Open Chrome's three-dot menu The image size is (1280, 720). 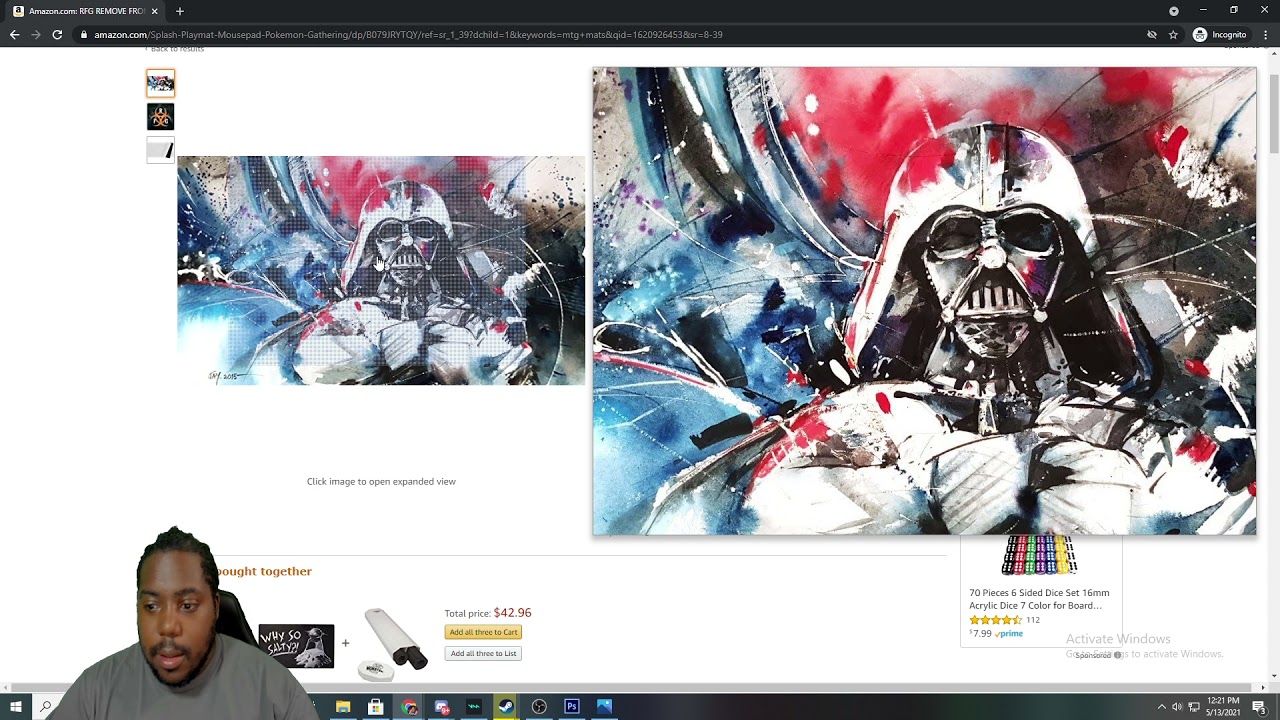(x=1266, y=35)
